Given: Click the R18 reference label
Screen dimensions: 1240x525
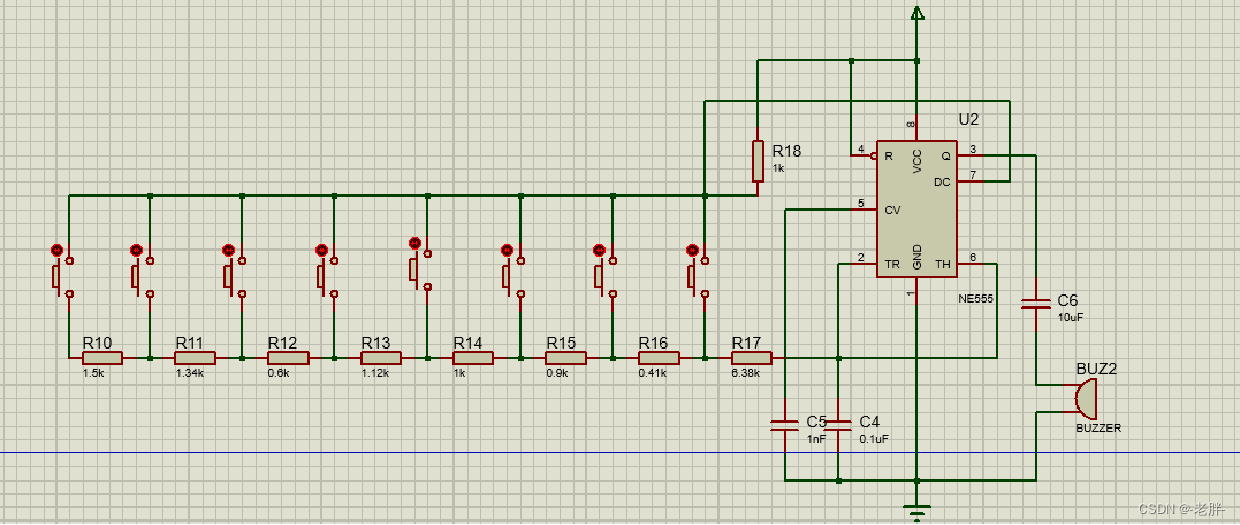Looking at the screenshot, I should (787, 151).
